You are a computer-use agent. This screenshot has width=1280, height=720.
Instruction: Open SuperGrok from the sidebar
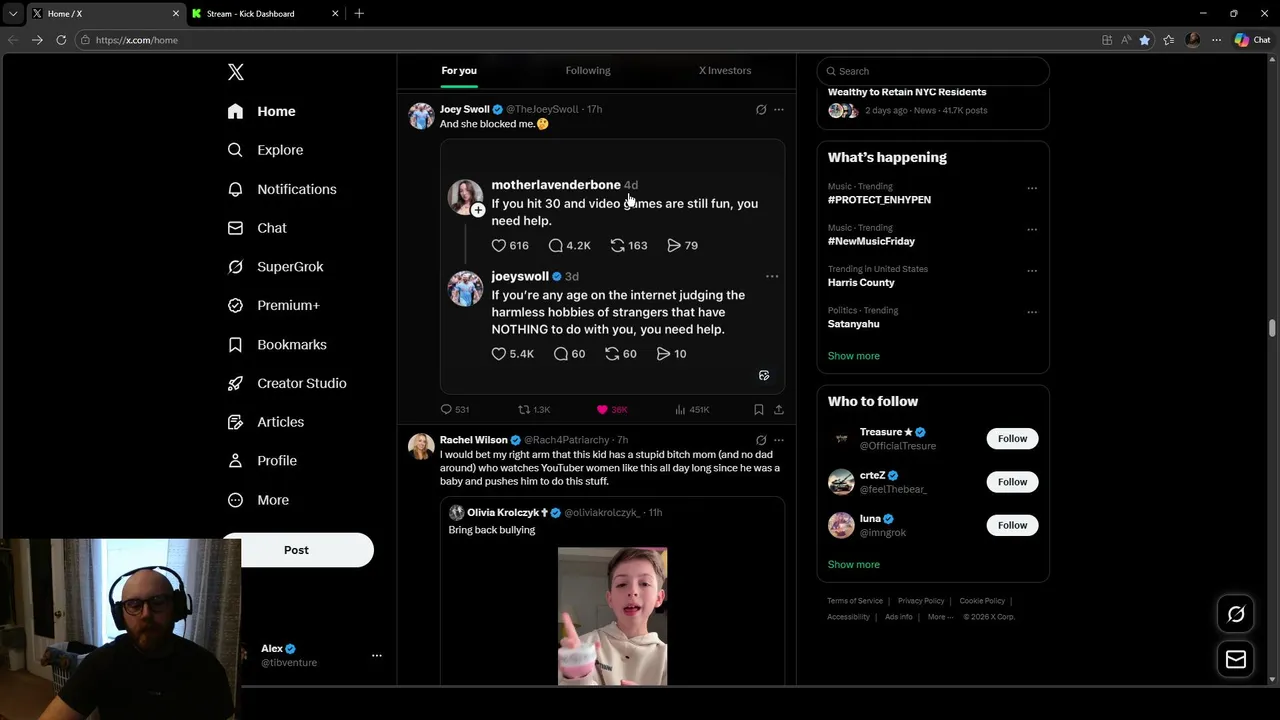point(275,267)
